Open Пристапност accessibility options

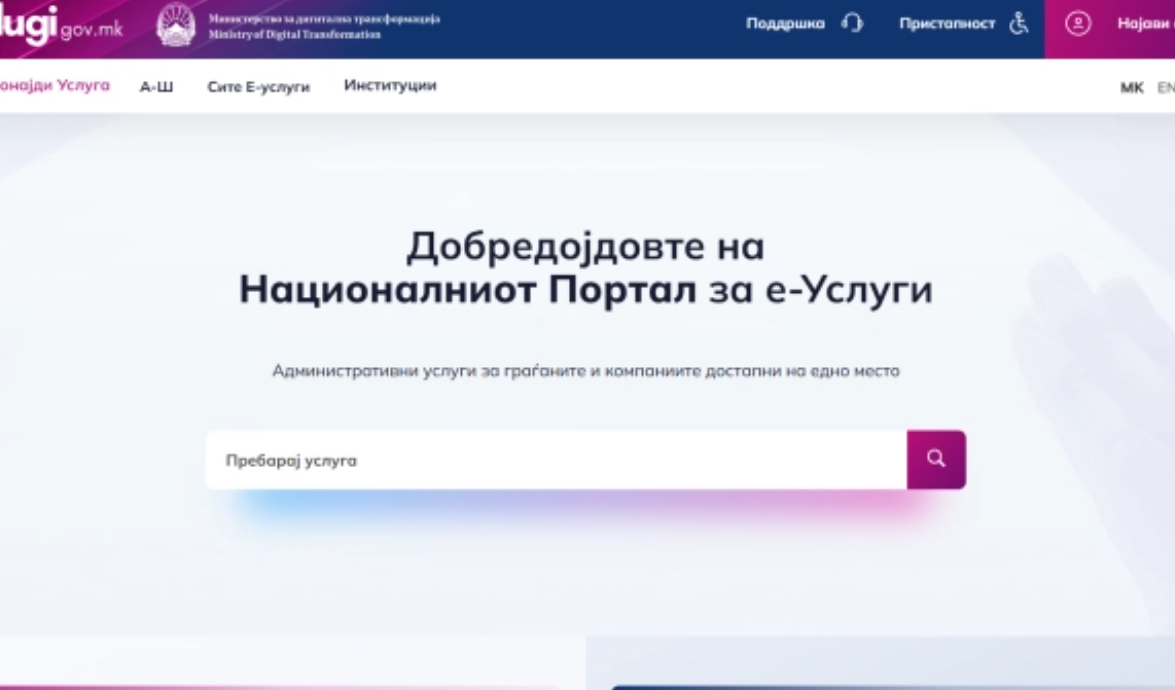click(x=946, y=25)
